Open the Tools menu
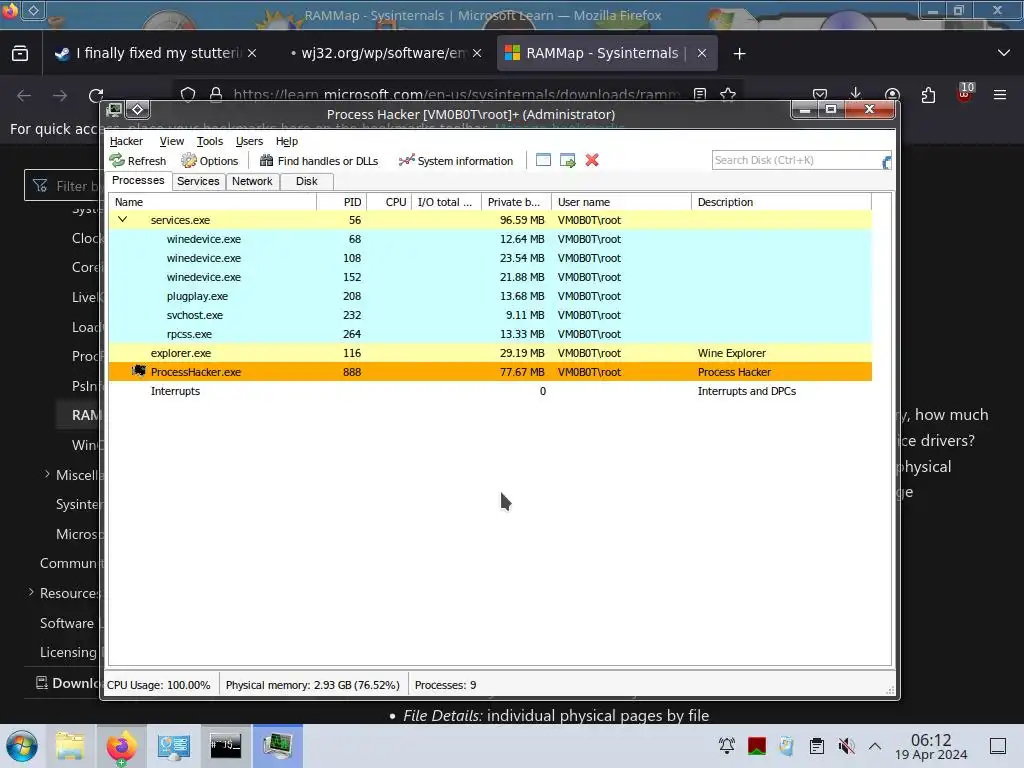This screenshot has height=768, width=1024. 210,141
